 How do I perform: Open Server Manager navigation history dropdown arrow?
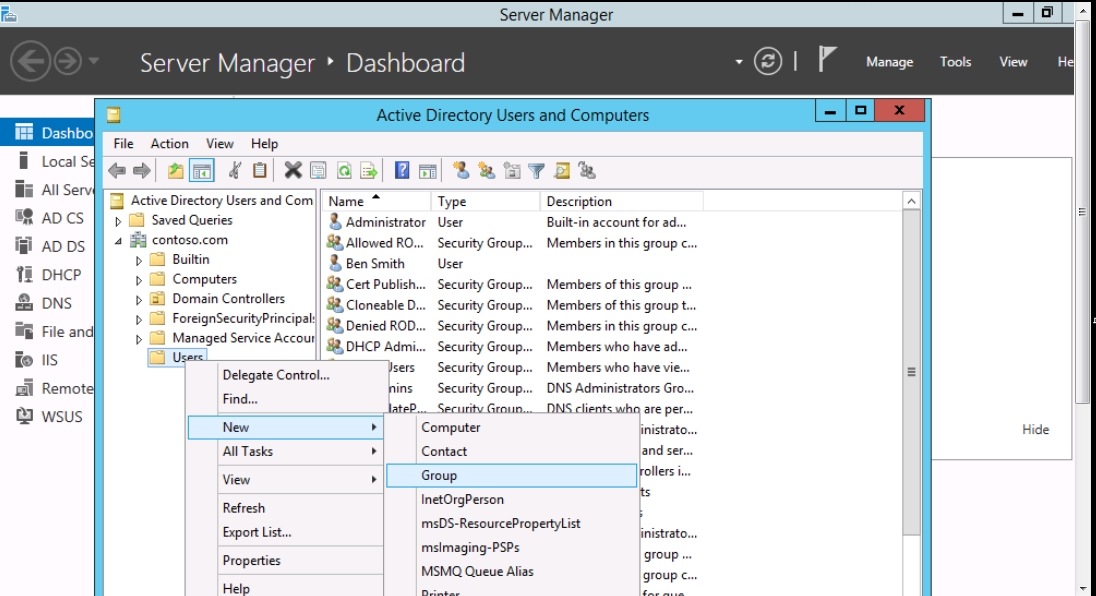(94, 61)
